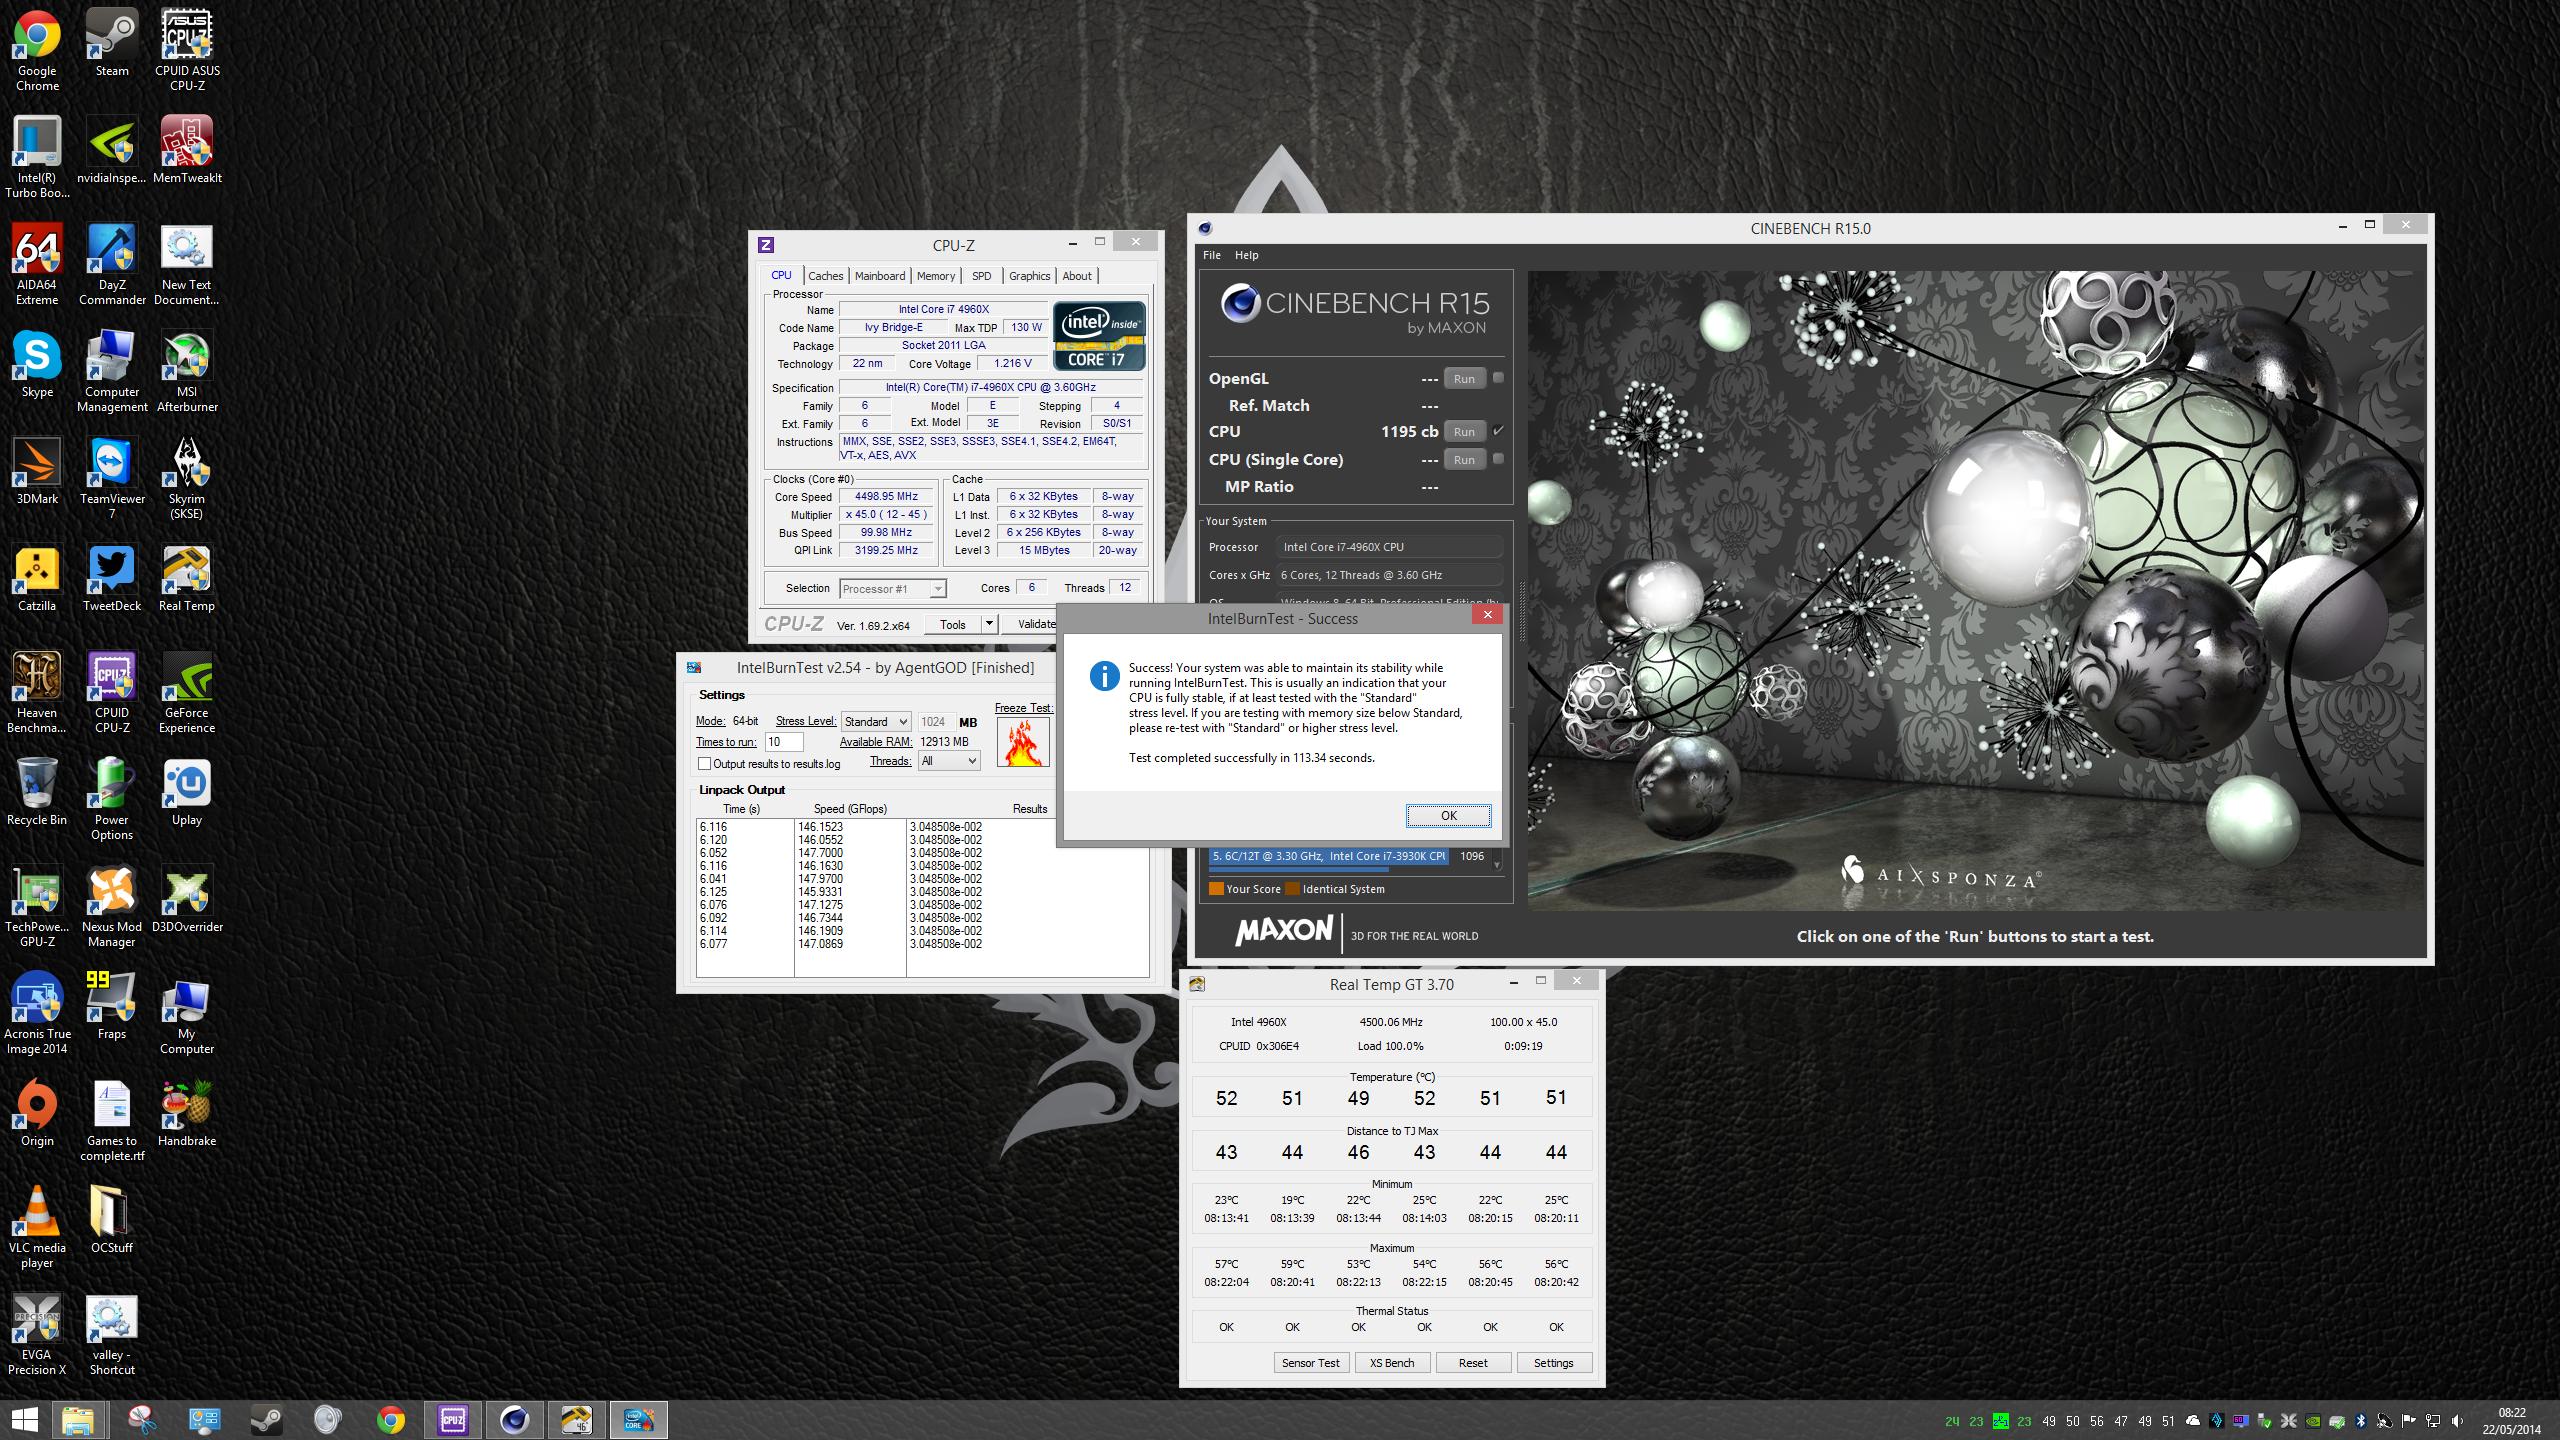This screenshot has width=2560, height=1440.
Task: Click Cinebench ranking list scrollbar down arrow
Action: pos(1497,864)
